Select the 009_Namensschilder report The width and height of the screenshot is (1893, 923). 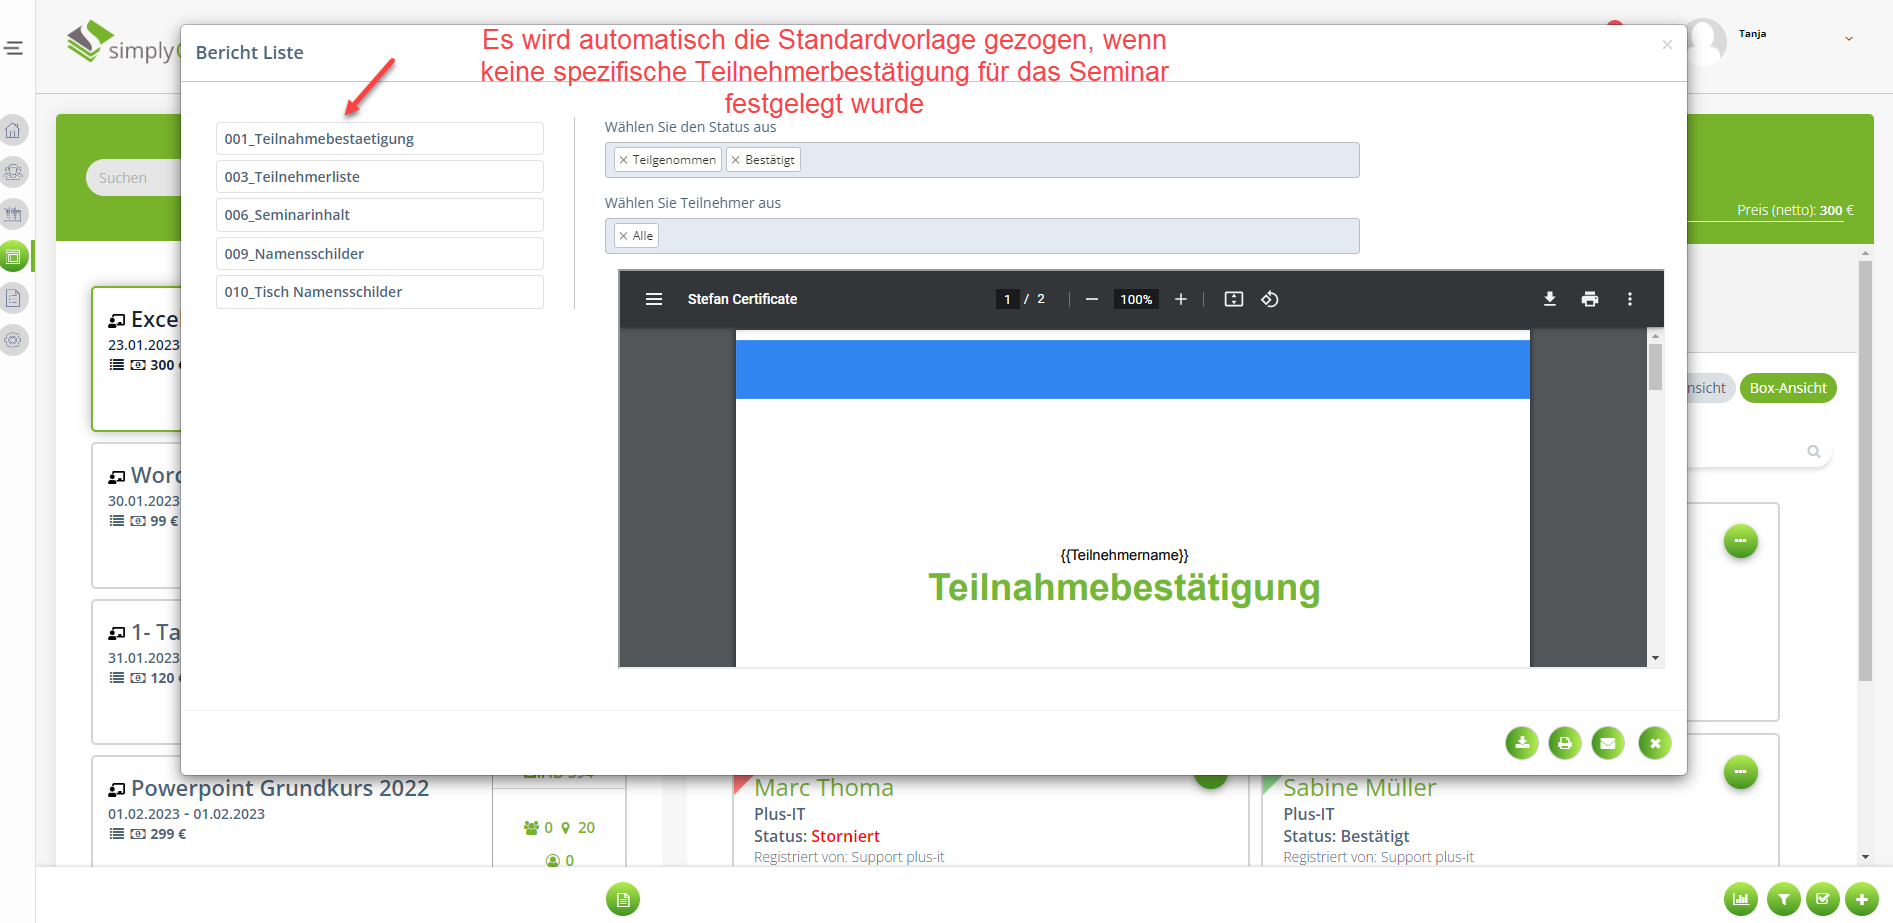[379, 254]
